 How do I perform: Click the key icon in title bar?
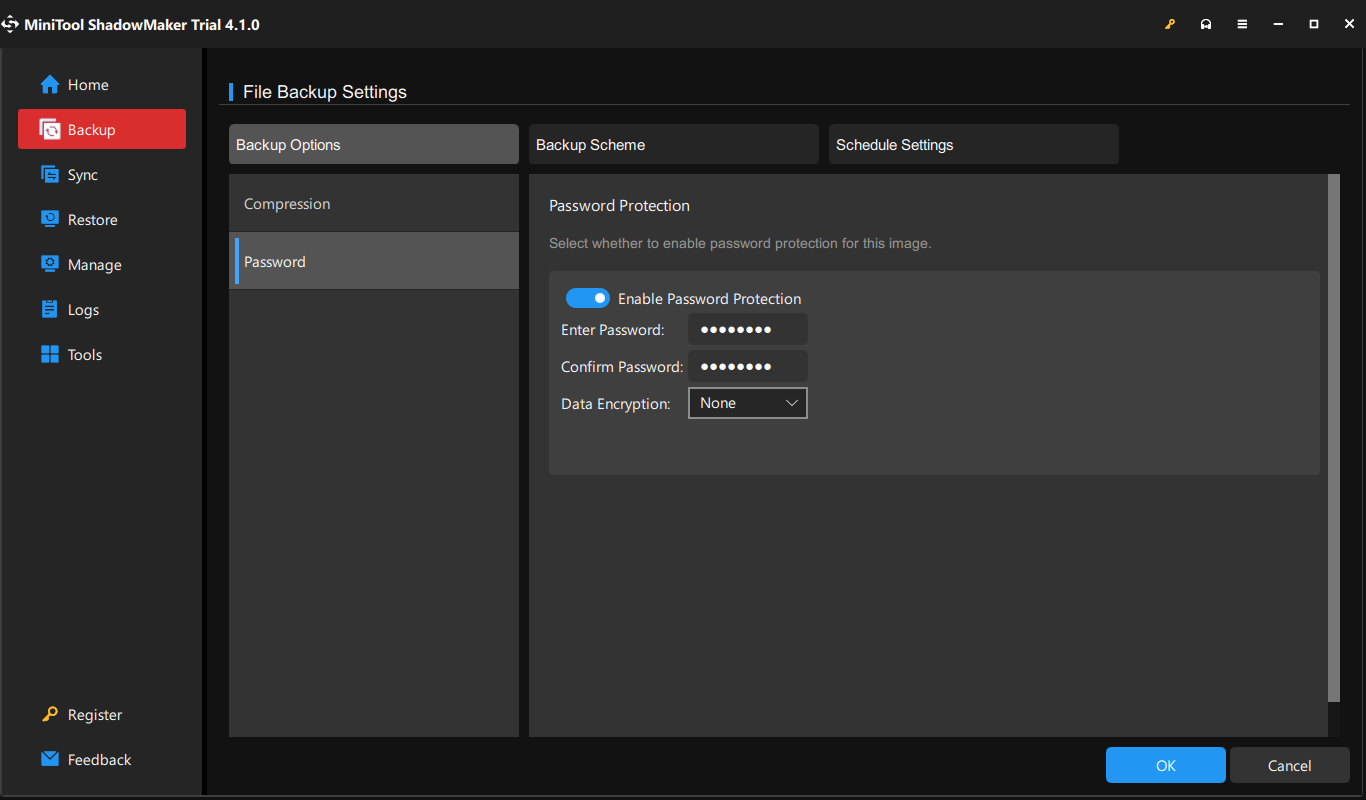point(1170,24)
